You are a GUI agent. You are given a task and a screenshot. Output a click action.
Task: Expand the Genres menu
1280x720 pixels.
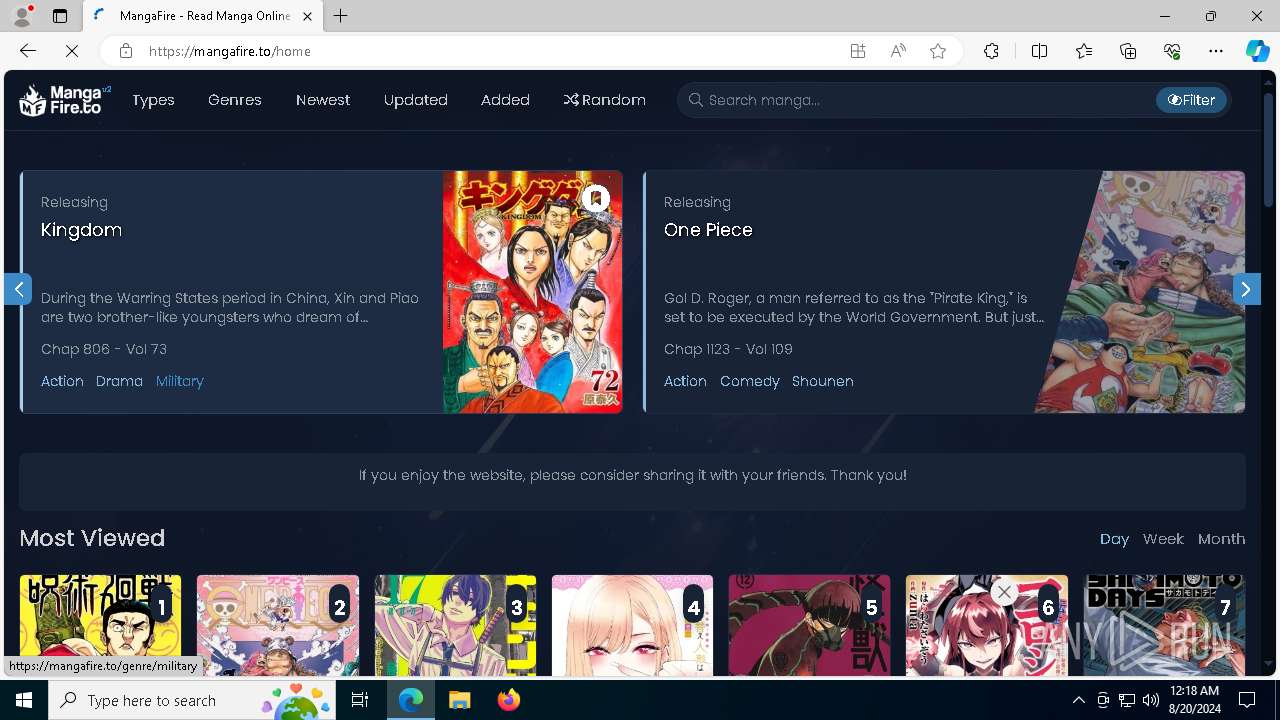point(235,100)
